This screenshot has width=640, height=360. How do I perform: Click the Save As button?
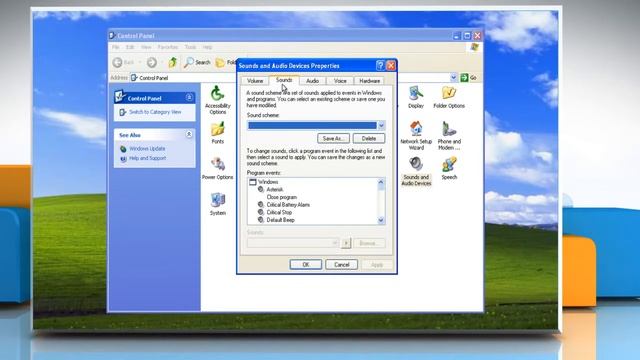click(333, 138)
